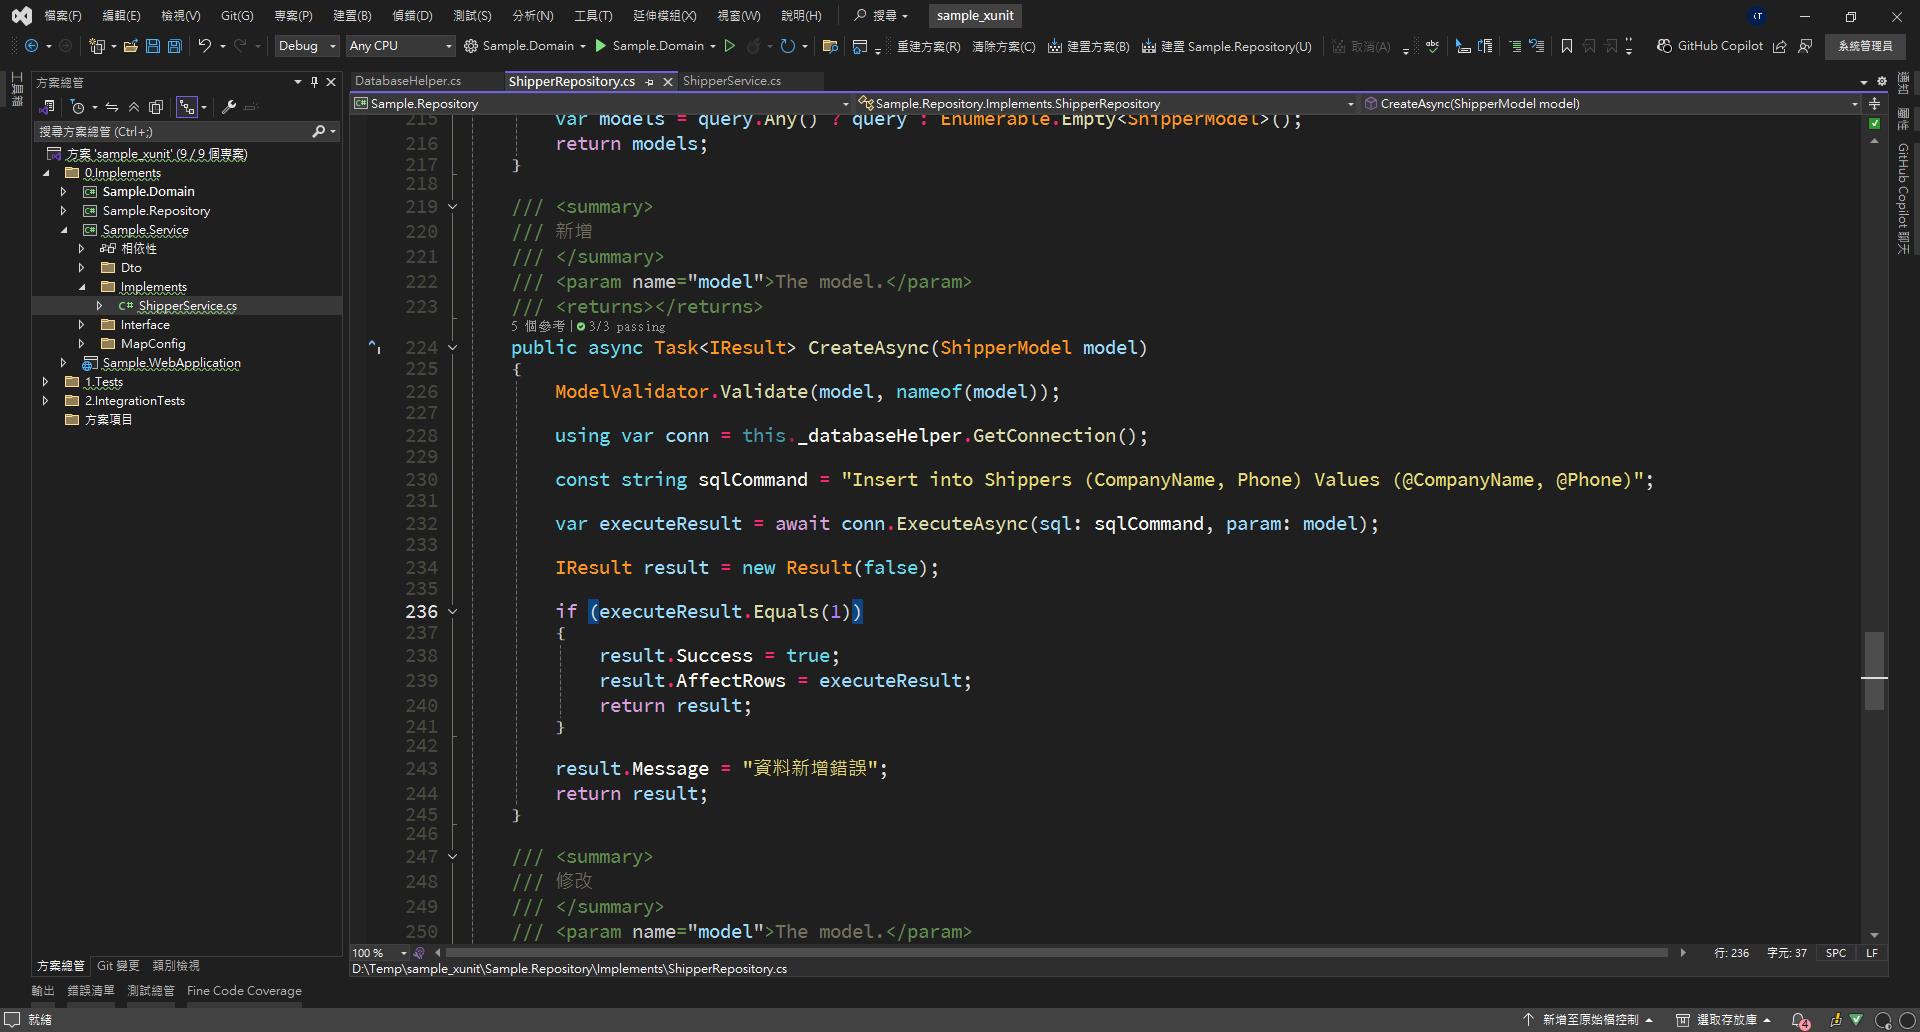Open GitHub Copilot from the toolbar
This screenshot has height=1032, width=1920.
coord(1709,46)
